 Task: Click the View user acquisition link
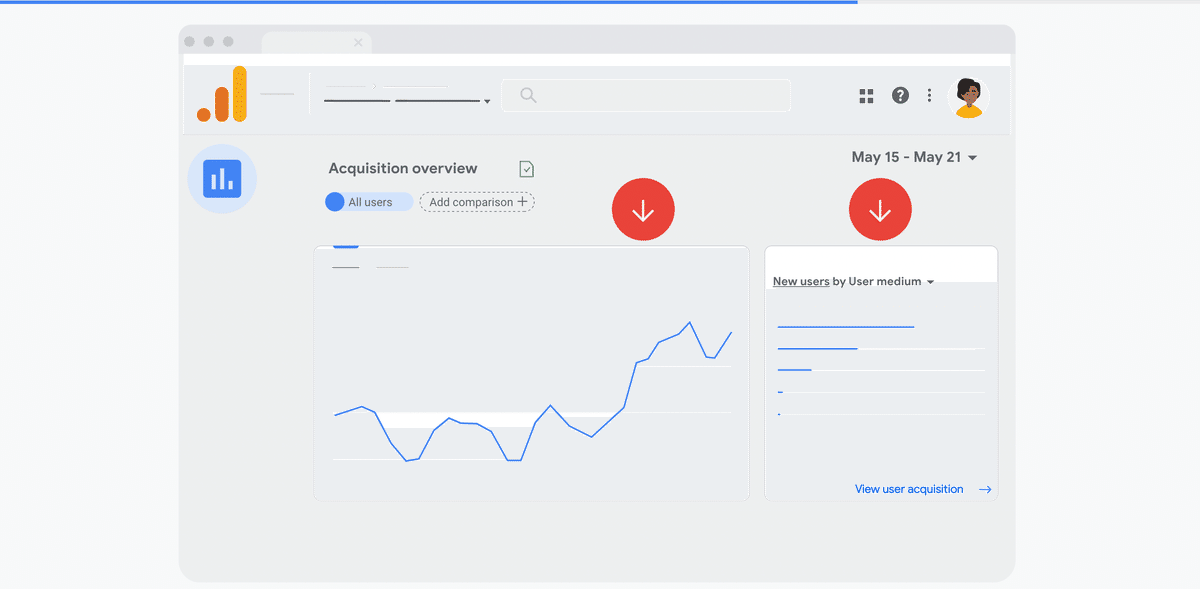[x=909, y=489]
